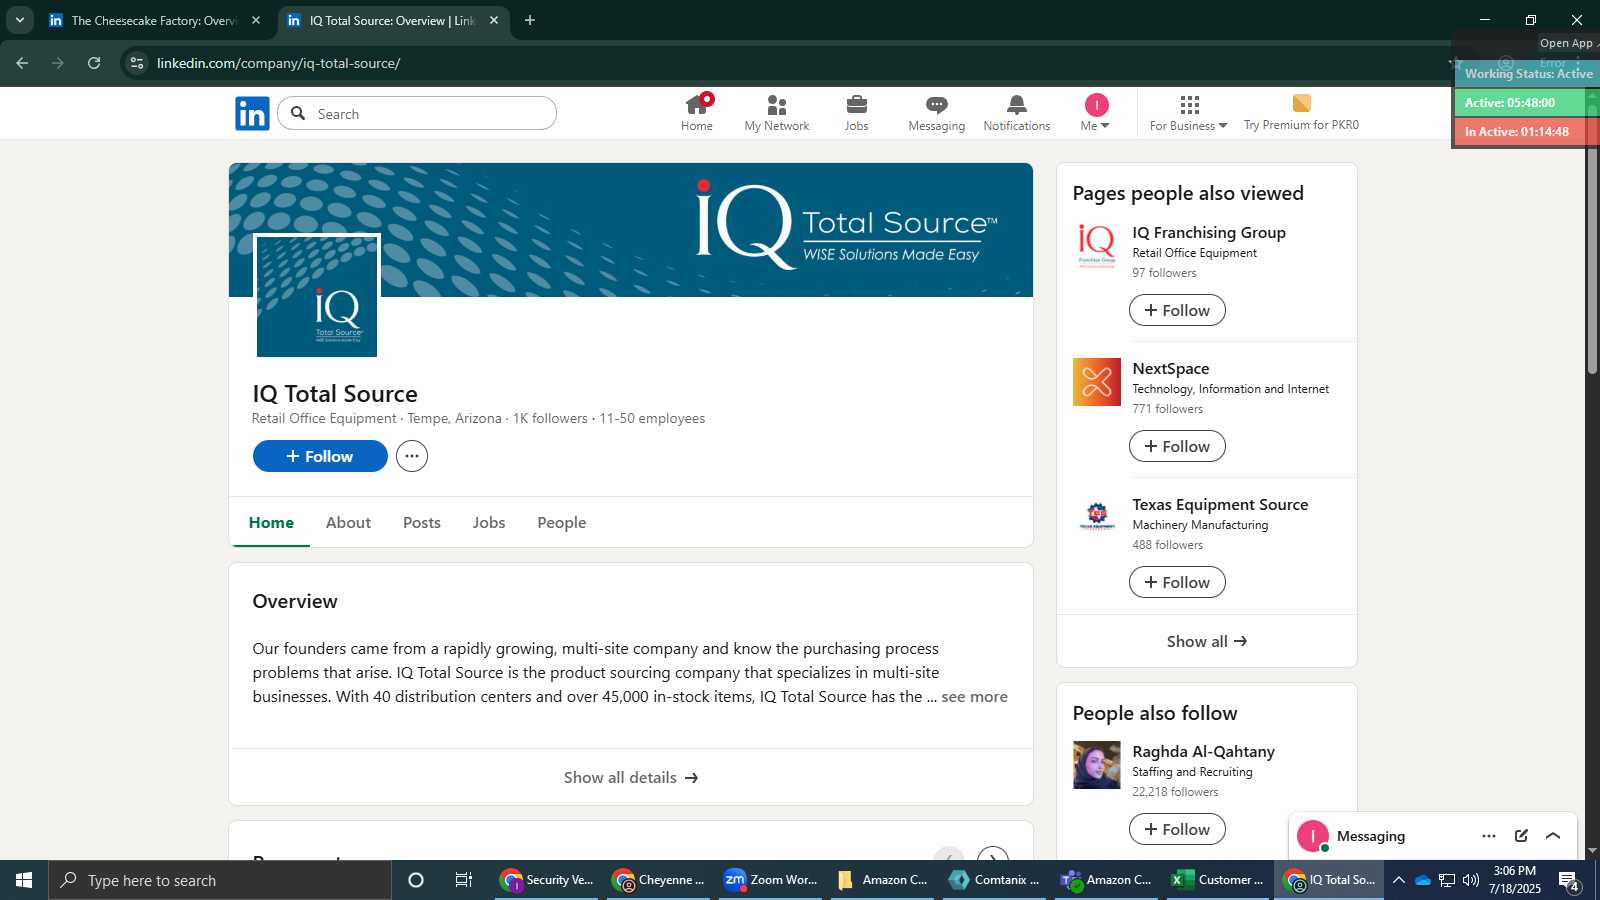This screenshot has width=1600, height=900.
Task: Open the Me profile menu
Action: click(x=1096, y=113)
